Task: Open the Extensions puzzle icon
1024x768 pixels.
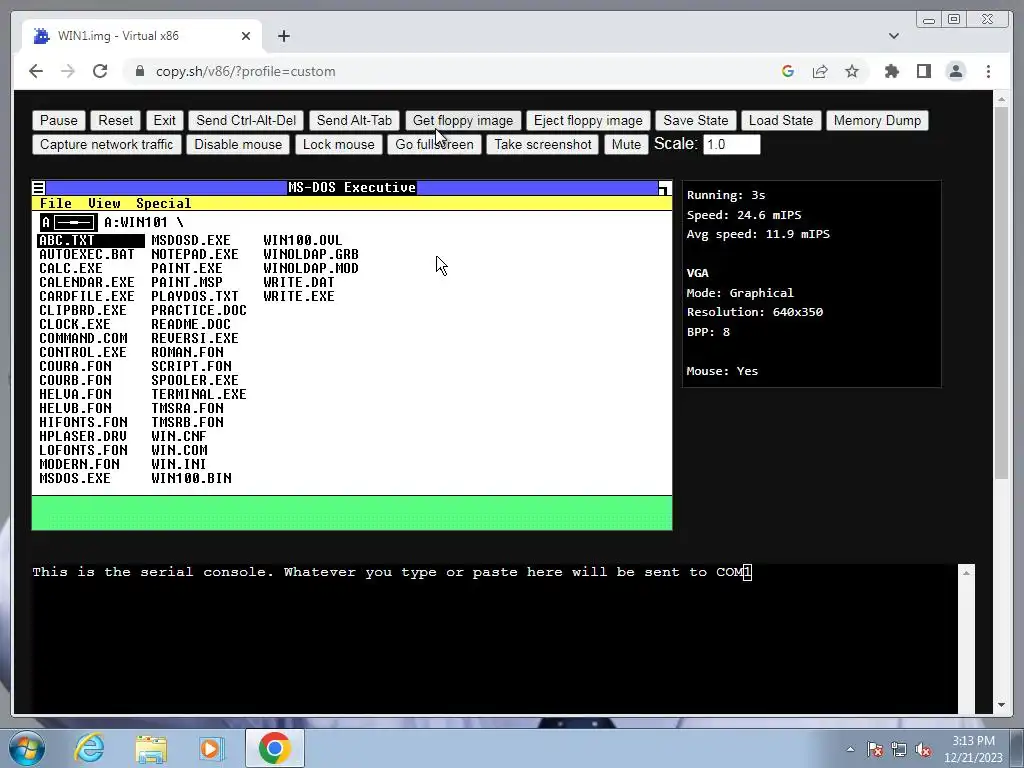Action: click(891, 71)
